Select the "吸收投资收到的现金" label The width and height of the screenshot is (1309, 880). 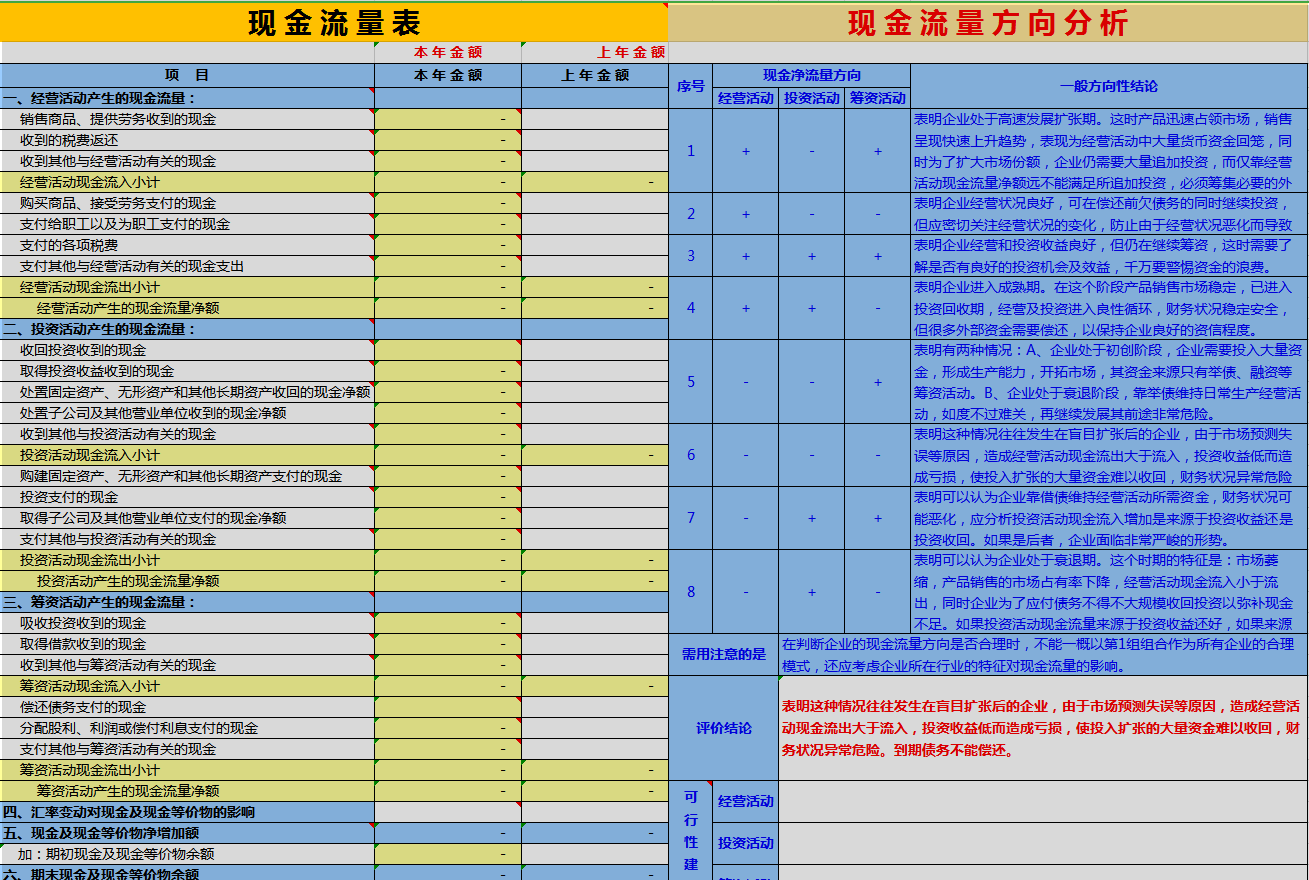click(x=83, y=623)
